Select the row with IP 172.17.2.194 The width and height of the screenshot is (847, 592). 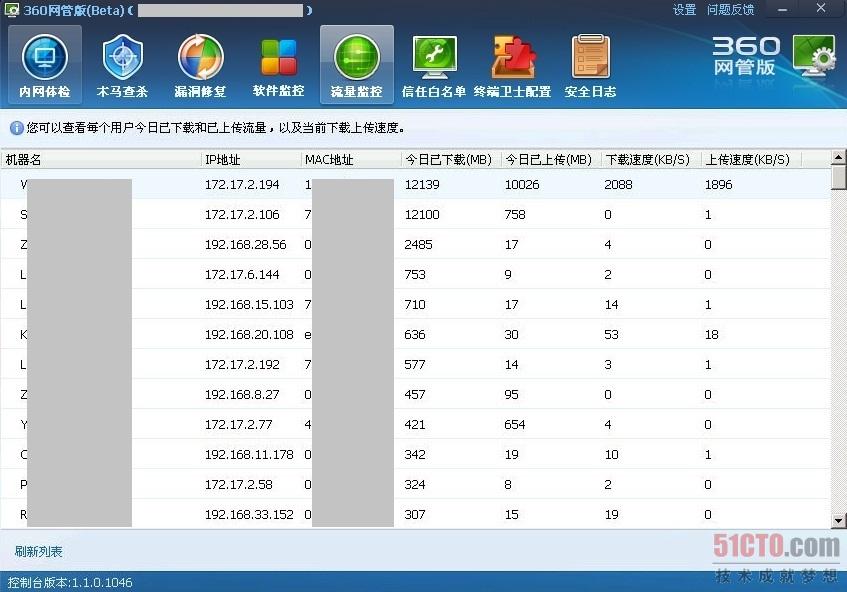[415, 185]
